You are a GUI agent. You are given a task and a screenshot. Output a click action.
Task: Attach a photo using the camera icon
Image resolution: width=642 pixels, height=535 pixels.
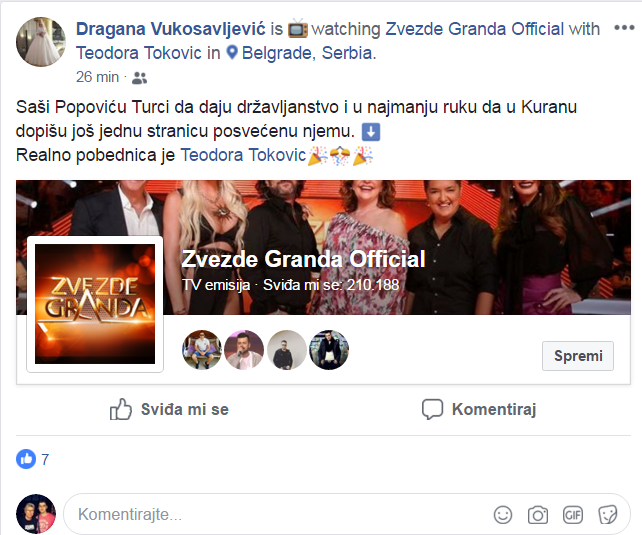538,515
